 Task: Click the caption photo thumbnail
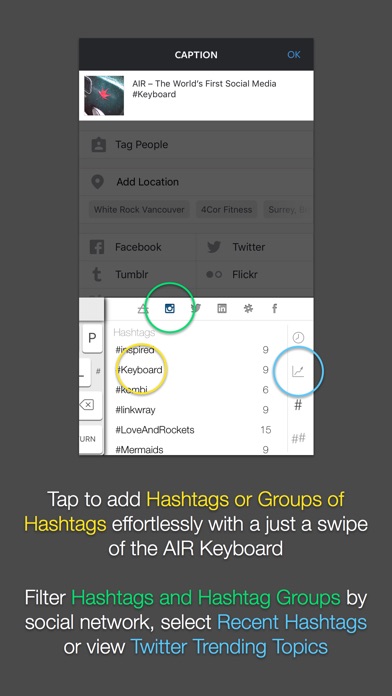[104, 95]
